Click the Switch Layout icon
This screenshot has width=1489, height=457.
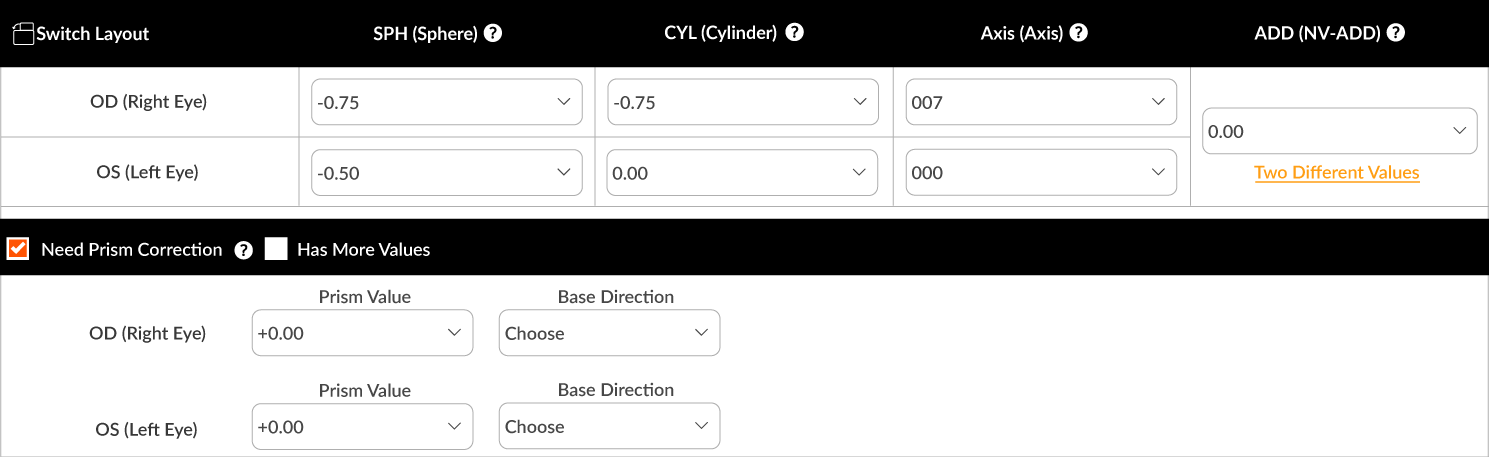(23, 34)
